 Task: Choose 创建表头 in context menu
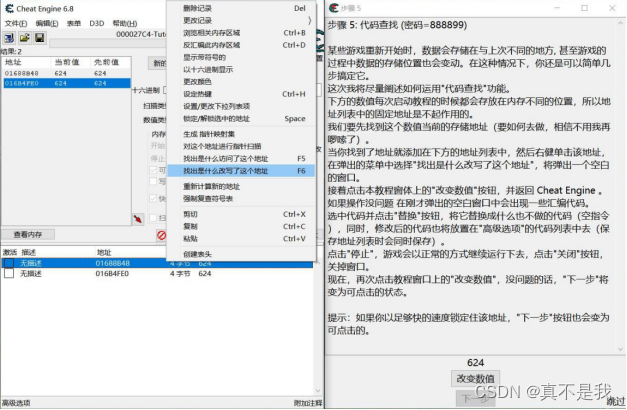coord(241,254)
